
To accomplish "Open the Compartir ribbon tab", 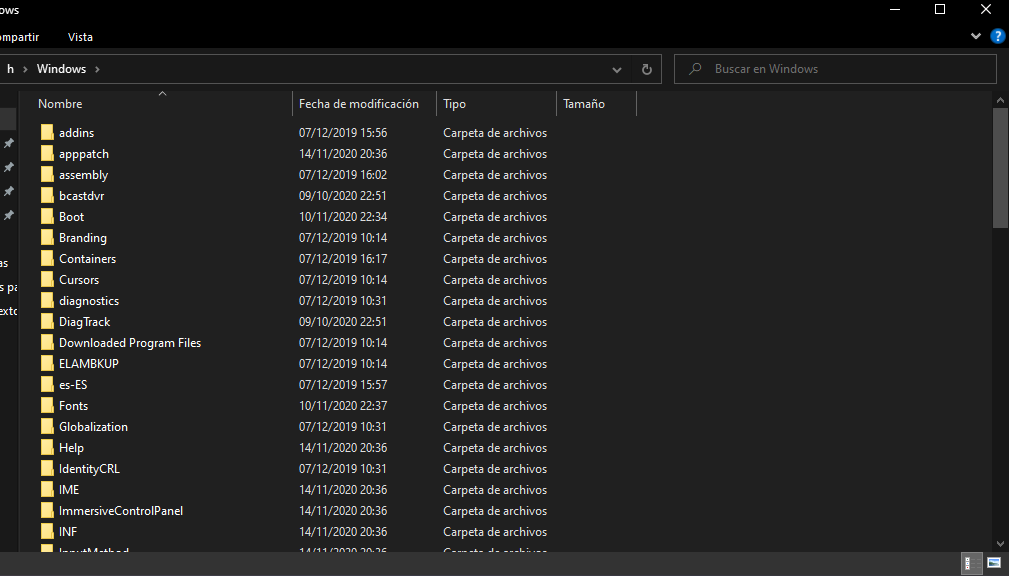I will click(19, 37).
